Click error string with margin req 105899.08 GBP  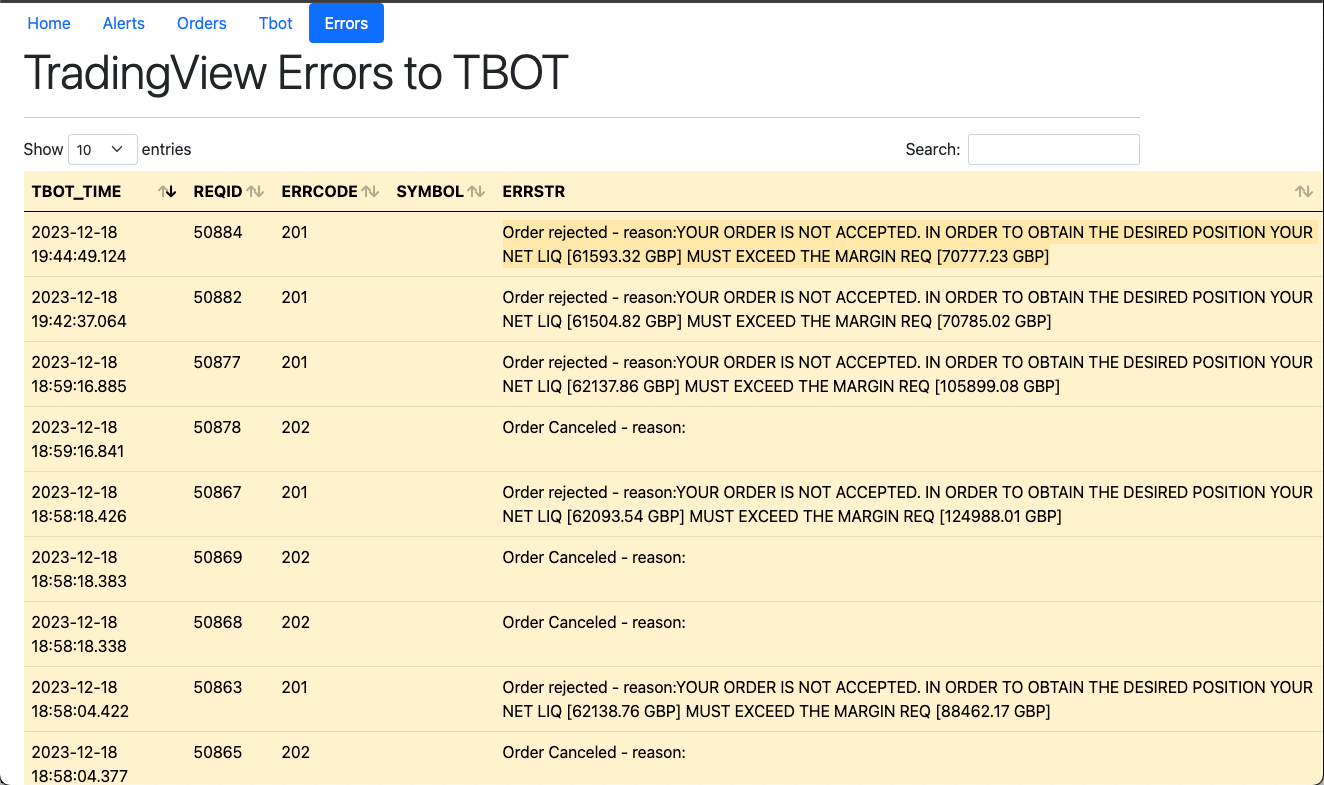coord(907,374)
